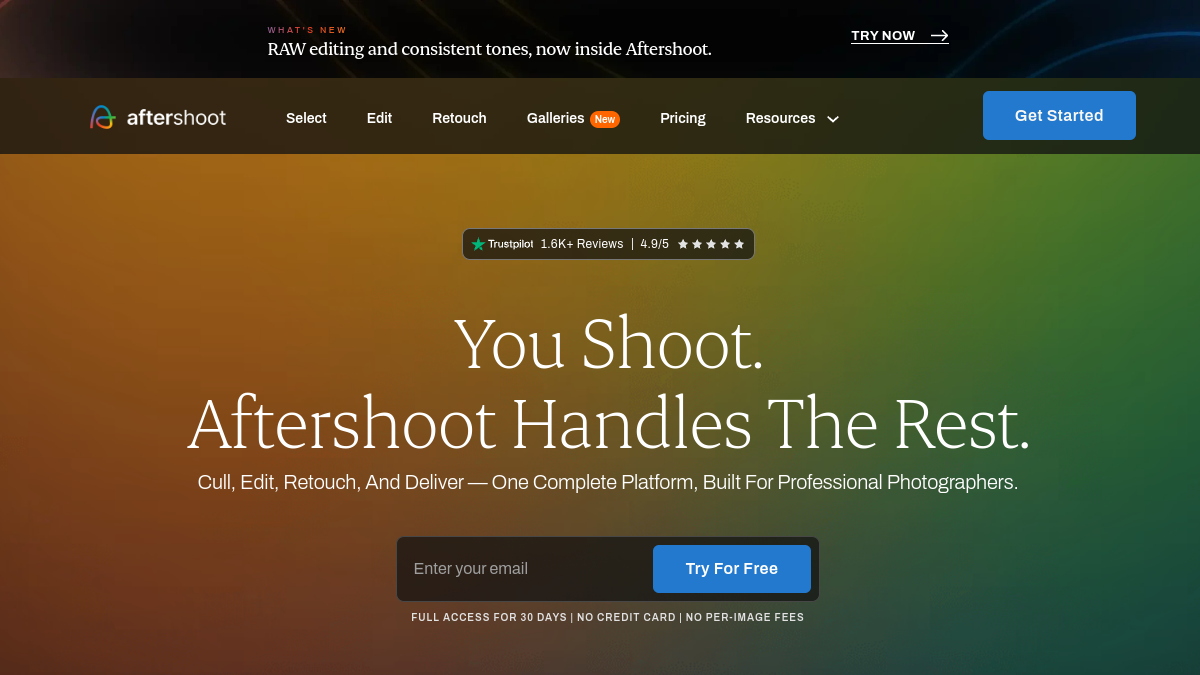Focus the Enter your email field
The height and width of the screenshot is (675, 1200).
pos(525,569)
